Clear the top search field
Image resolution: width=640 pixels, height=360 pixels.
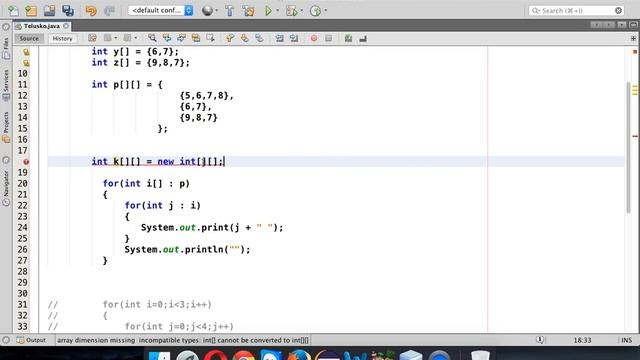(618, 11)
